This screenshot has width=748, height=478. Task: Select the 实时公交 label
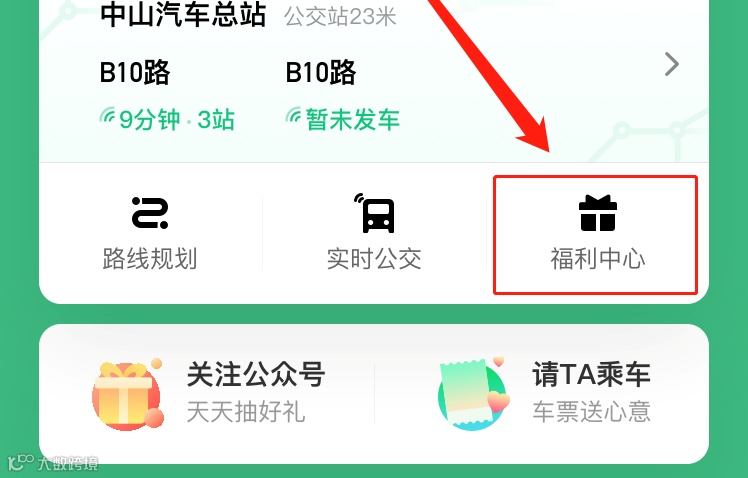pos(374,259)
